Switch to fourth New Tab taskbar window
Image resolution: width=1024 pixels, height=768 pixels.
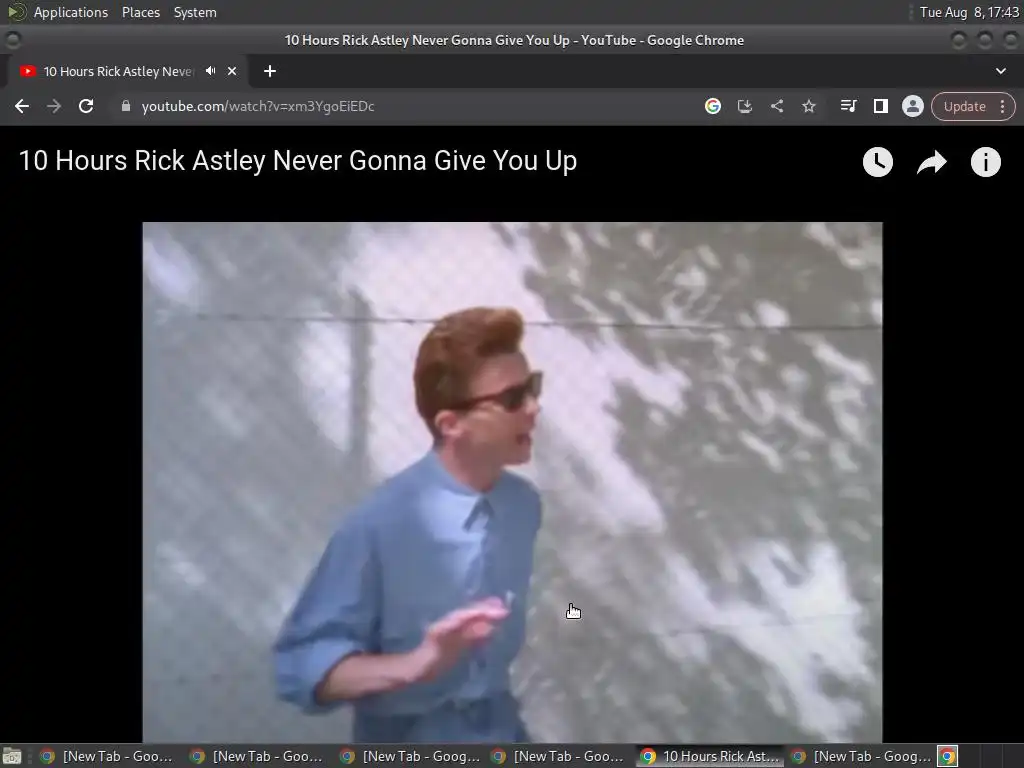pos(559,756)
